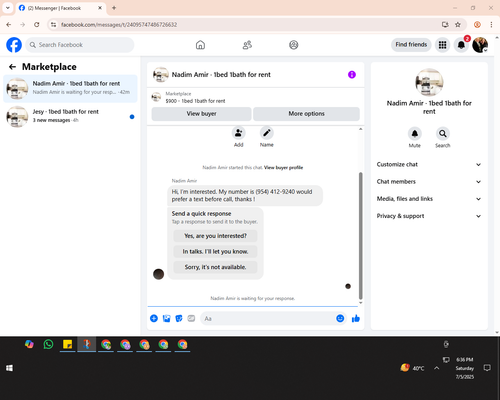500x400 pixels.
Task: Click the Find friends button
Action: click(x=411, y=45)
